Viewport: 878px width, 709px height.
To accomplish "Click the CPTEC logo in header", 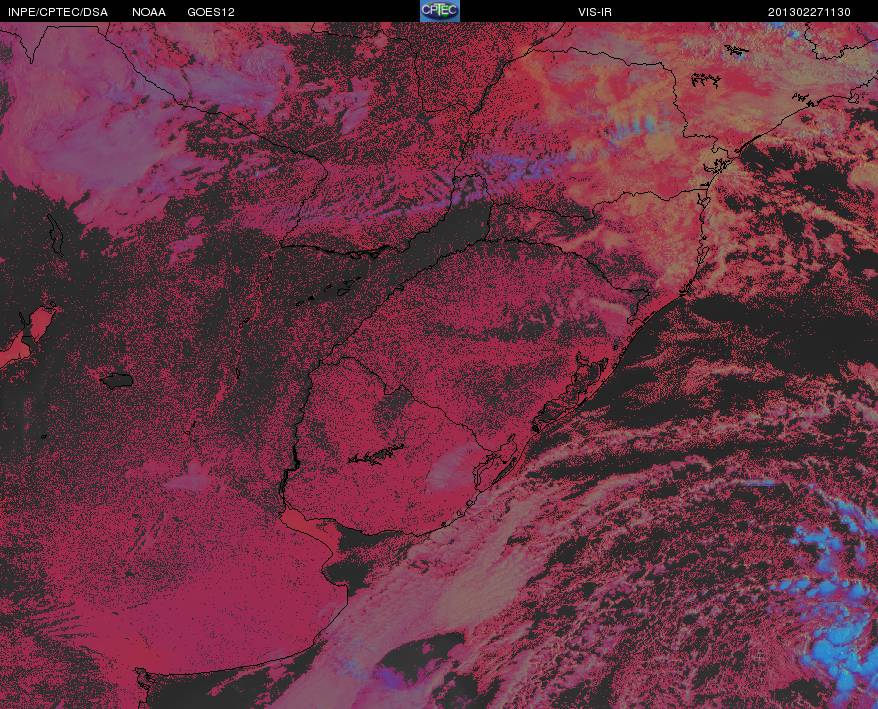I will pos(440,11).
